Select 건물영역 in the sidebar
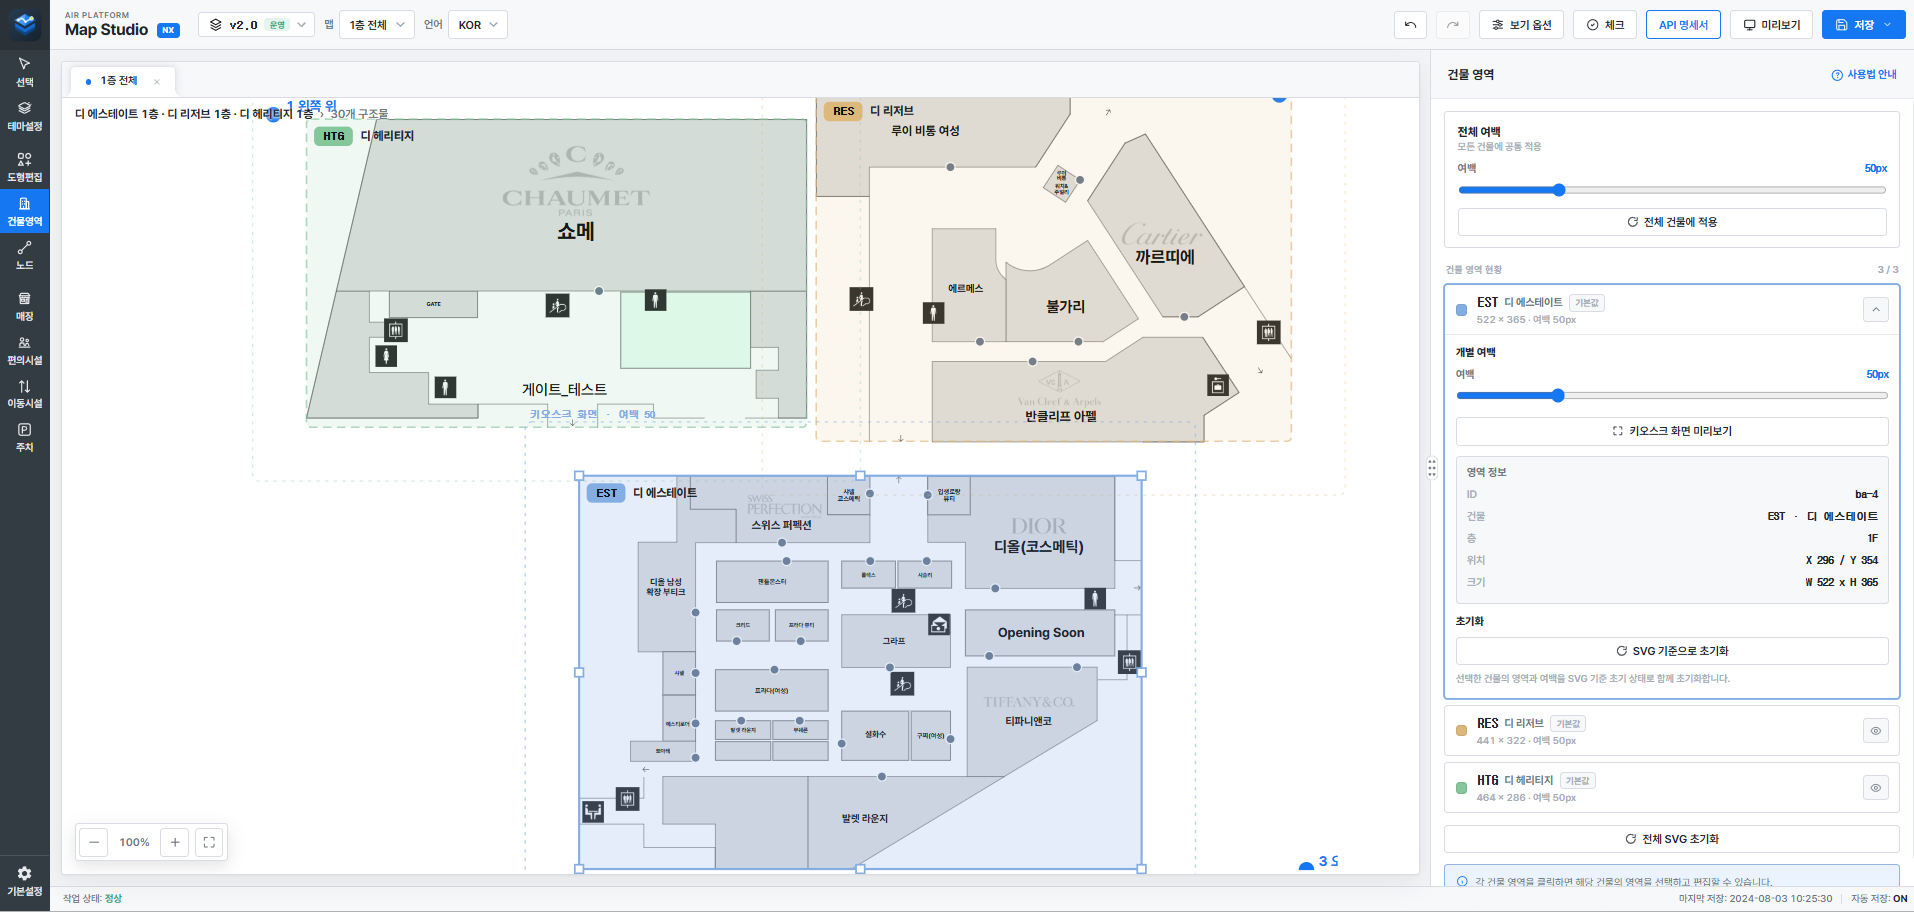The image size is (1914, 912). coord(24,211)
